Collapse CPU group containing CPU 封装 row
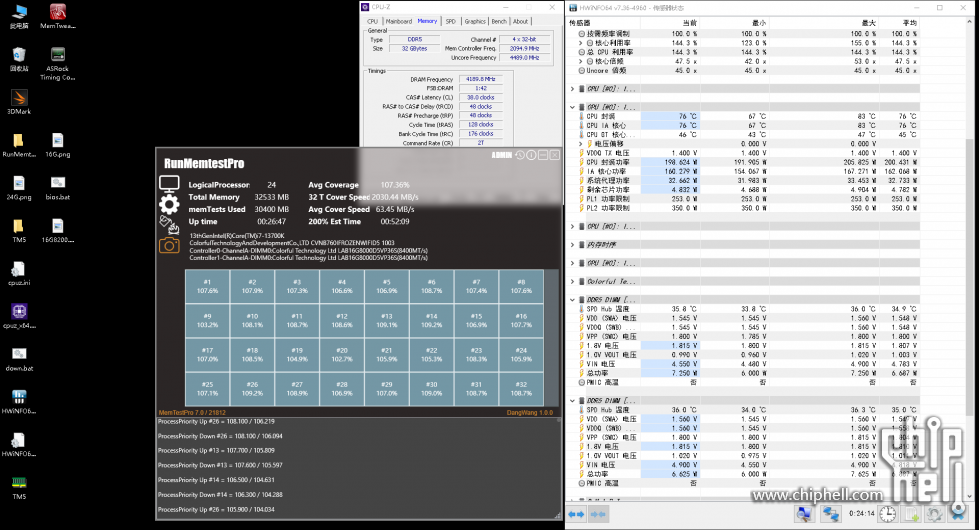This screenshot has height=530, width=979. [x=573, y=107]
